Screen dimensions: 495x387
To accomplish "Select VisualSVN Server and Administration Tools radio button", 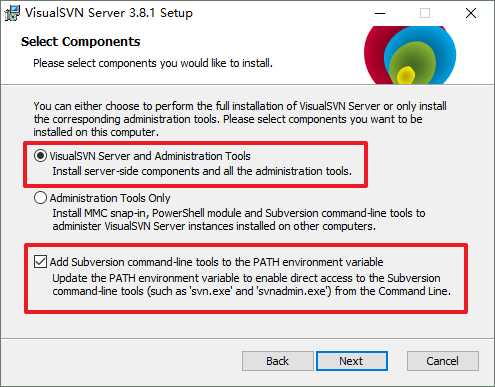I will tap(40, 156).
